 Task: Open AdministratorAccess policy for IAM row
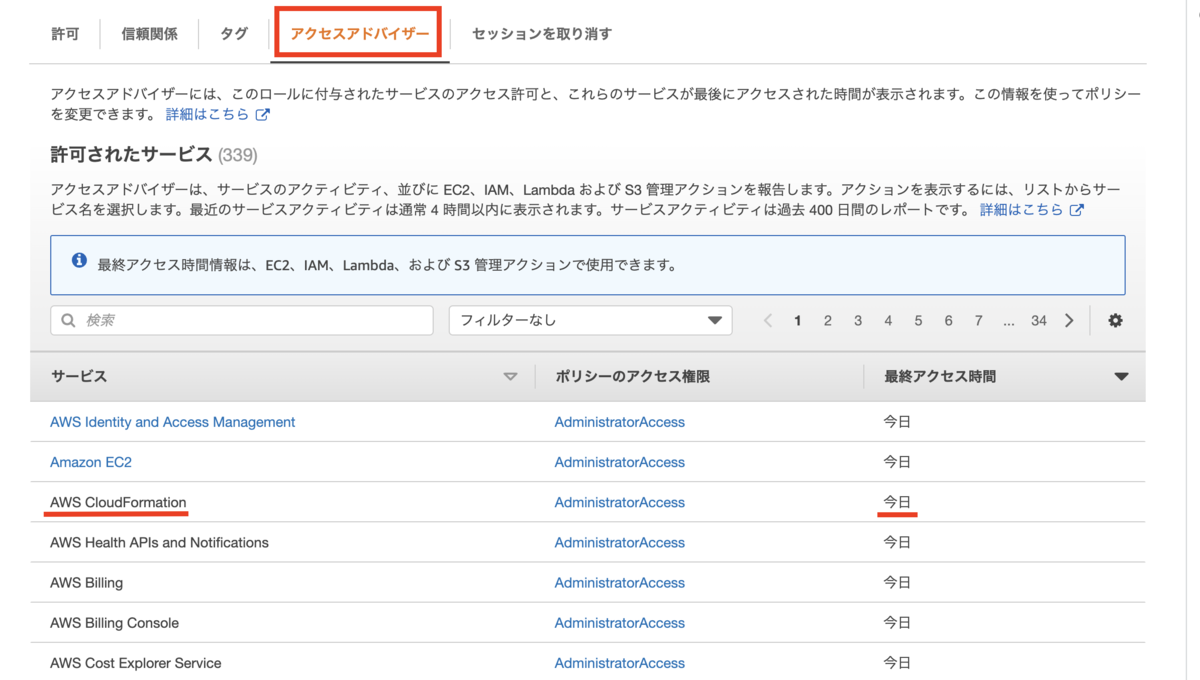(620, 422)
